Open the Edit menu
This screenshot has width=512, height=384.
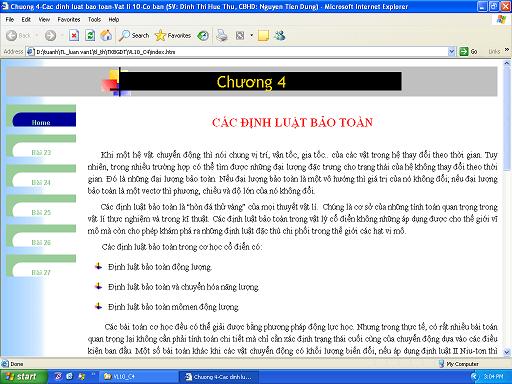(x=26, y=20)
